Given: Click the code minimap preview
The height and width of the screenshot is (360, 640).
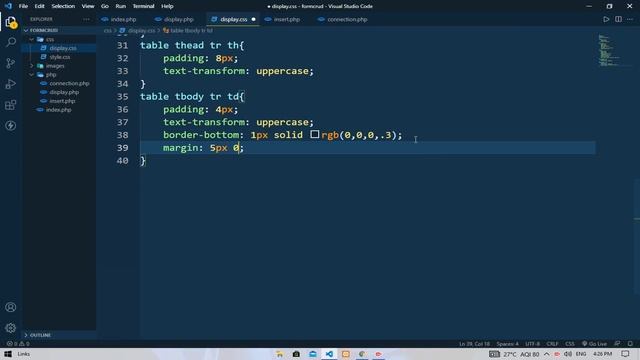Looking at the screenshot, I should tap(609, 51).
